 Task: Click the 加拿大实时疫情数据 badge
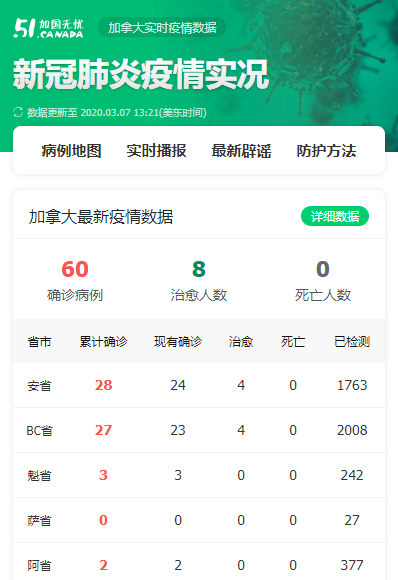[x=162, y=27]
